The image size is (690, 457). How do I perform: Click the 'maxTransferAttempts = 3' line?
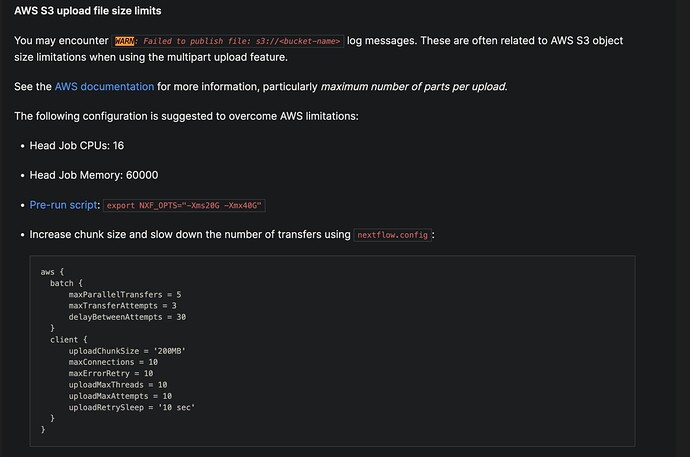(x=122, y=305)
